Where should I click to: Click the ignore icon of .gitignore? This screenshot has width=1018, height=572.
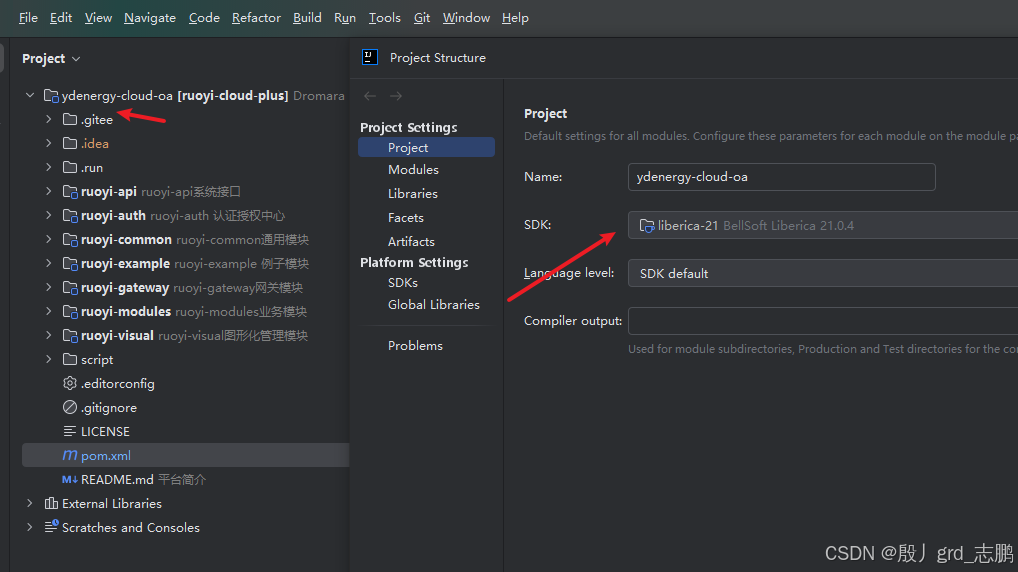(x=70, y=408)
